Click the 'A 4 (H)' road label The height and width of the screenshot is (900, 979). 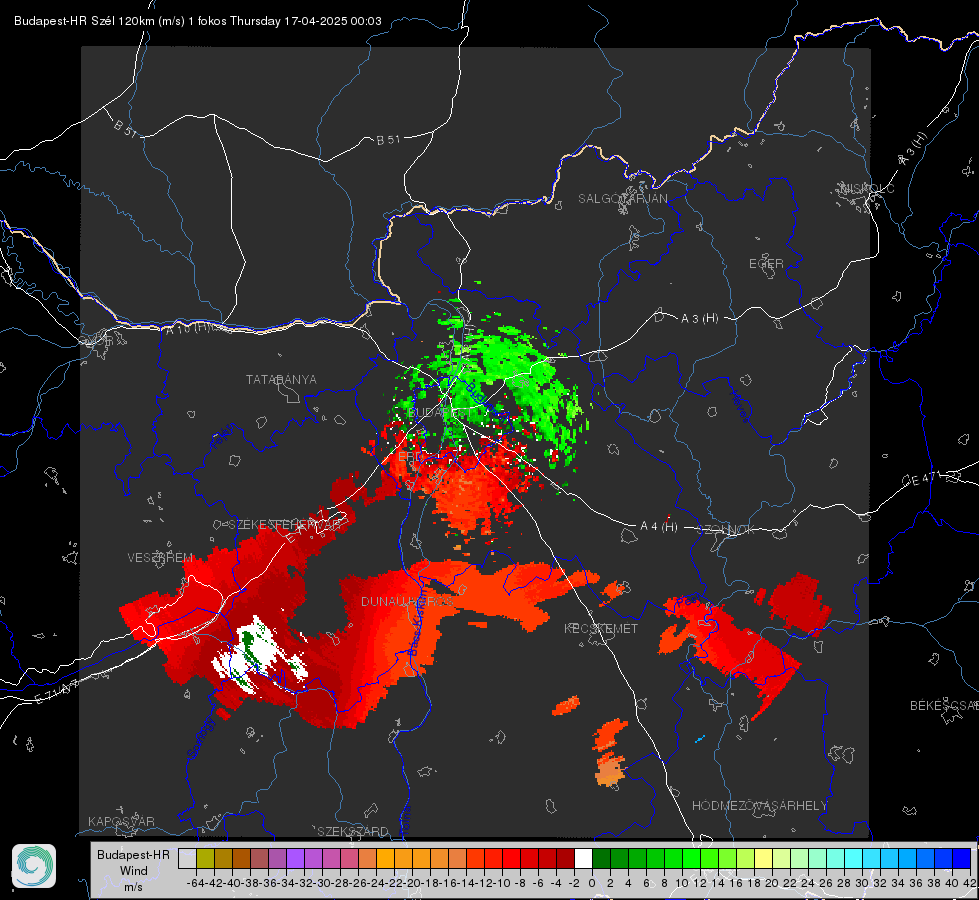pyautogui.click(x=659, y=527)
